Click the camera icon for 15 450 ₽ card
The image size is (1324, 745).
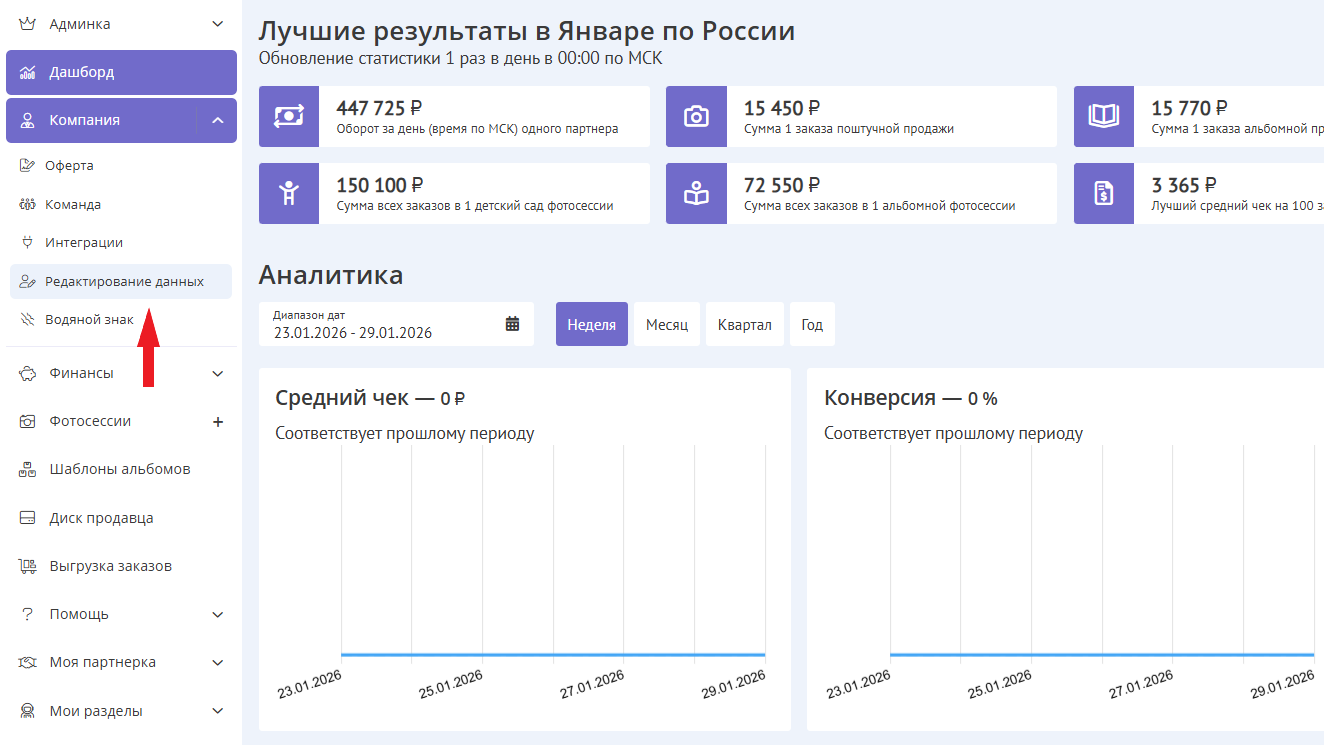point(696,116)
